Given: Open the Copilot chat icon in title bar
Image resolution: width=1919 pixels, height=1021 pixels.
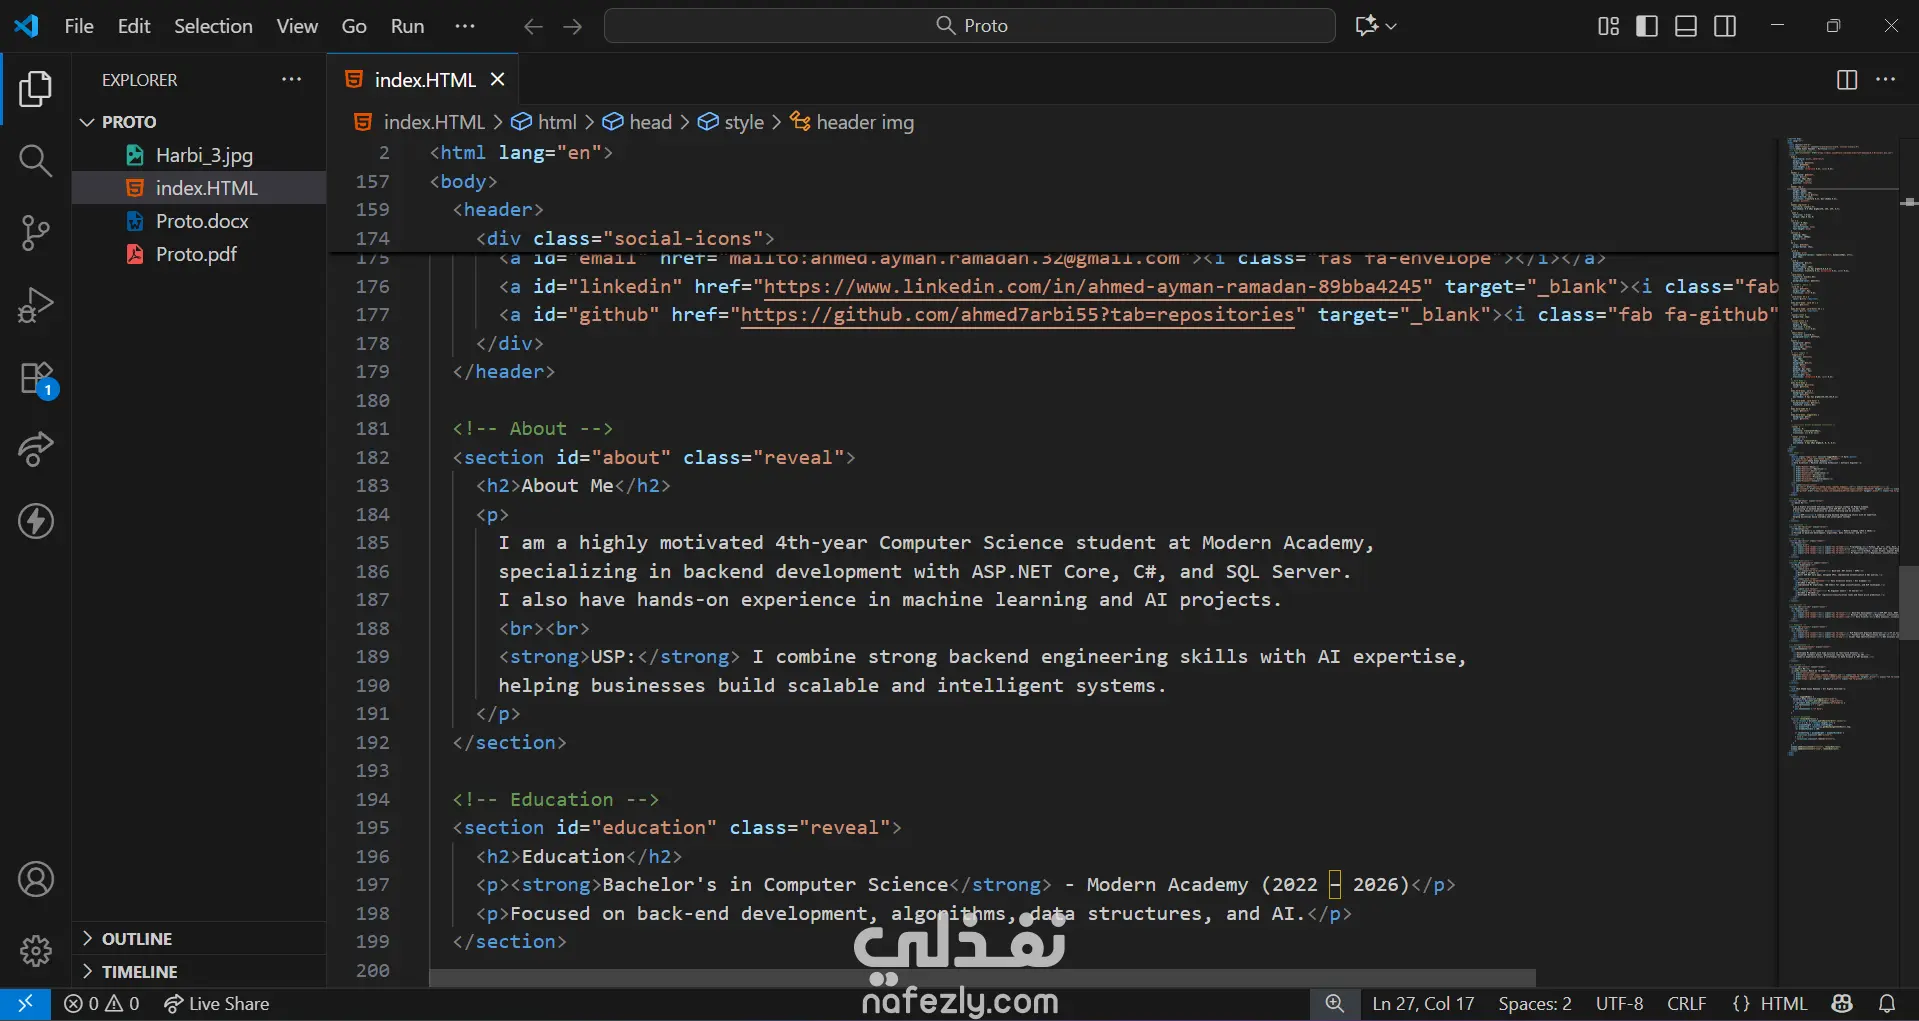Looking at the screenshot, I should tap(1366, 26).
